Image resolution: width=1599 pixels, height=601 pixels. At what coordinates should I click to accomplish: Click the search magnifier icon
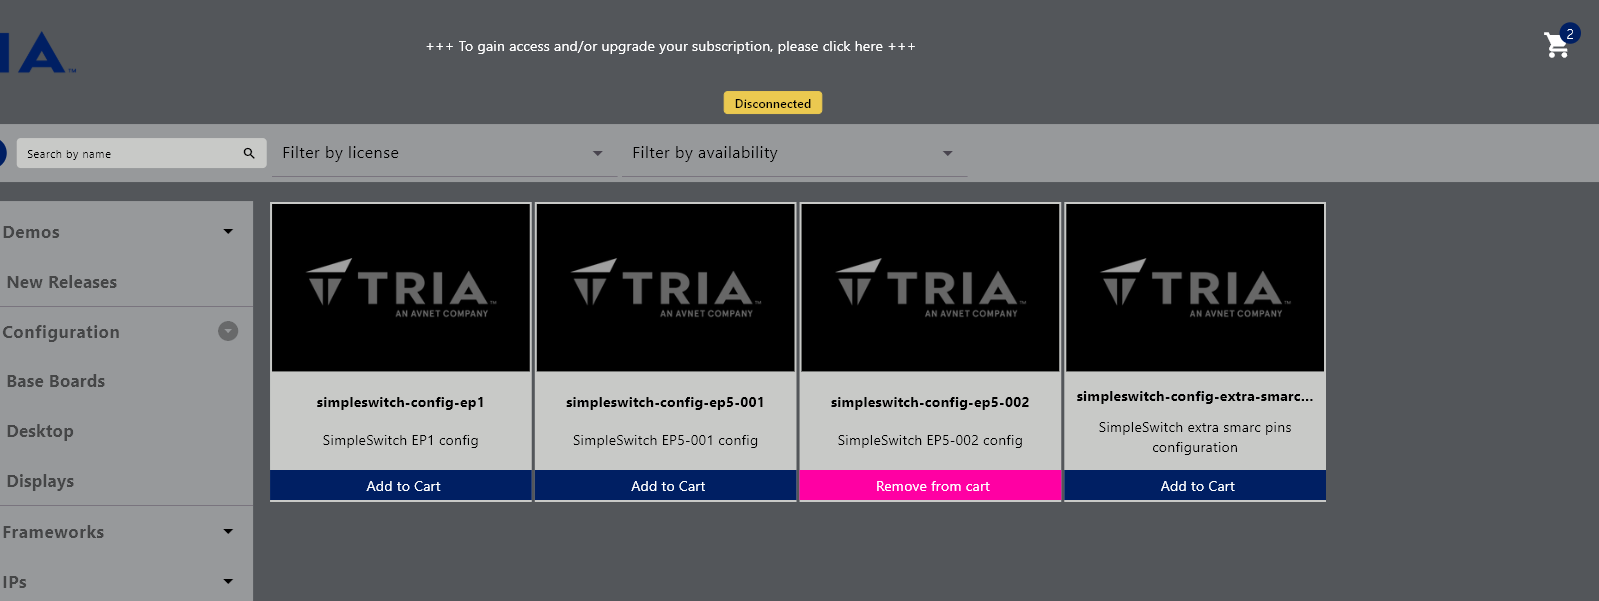point(249,153)
